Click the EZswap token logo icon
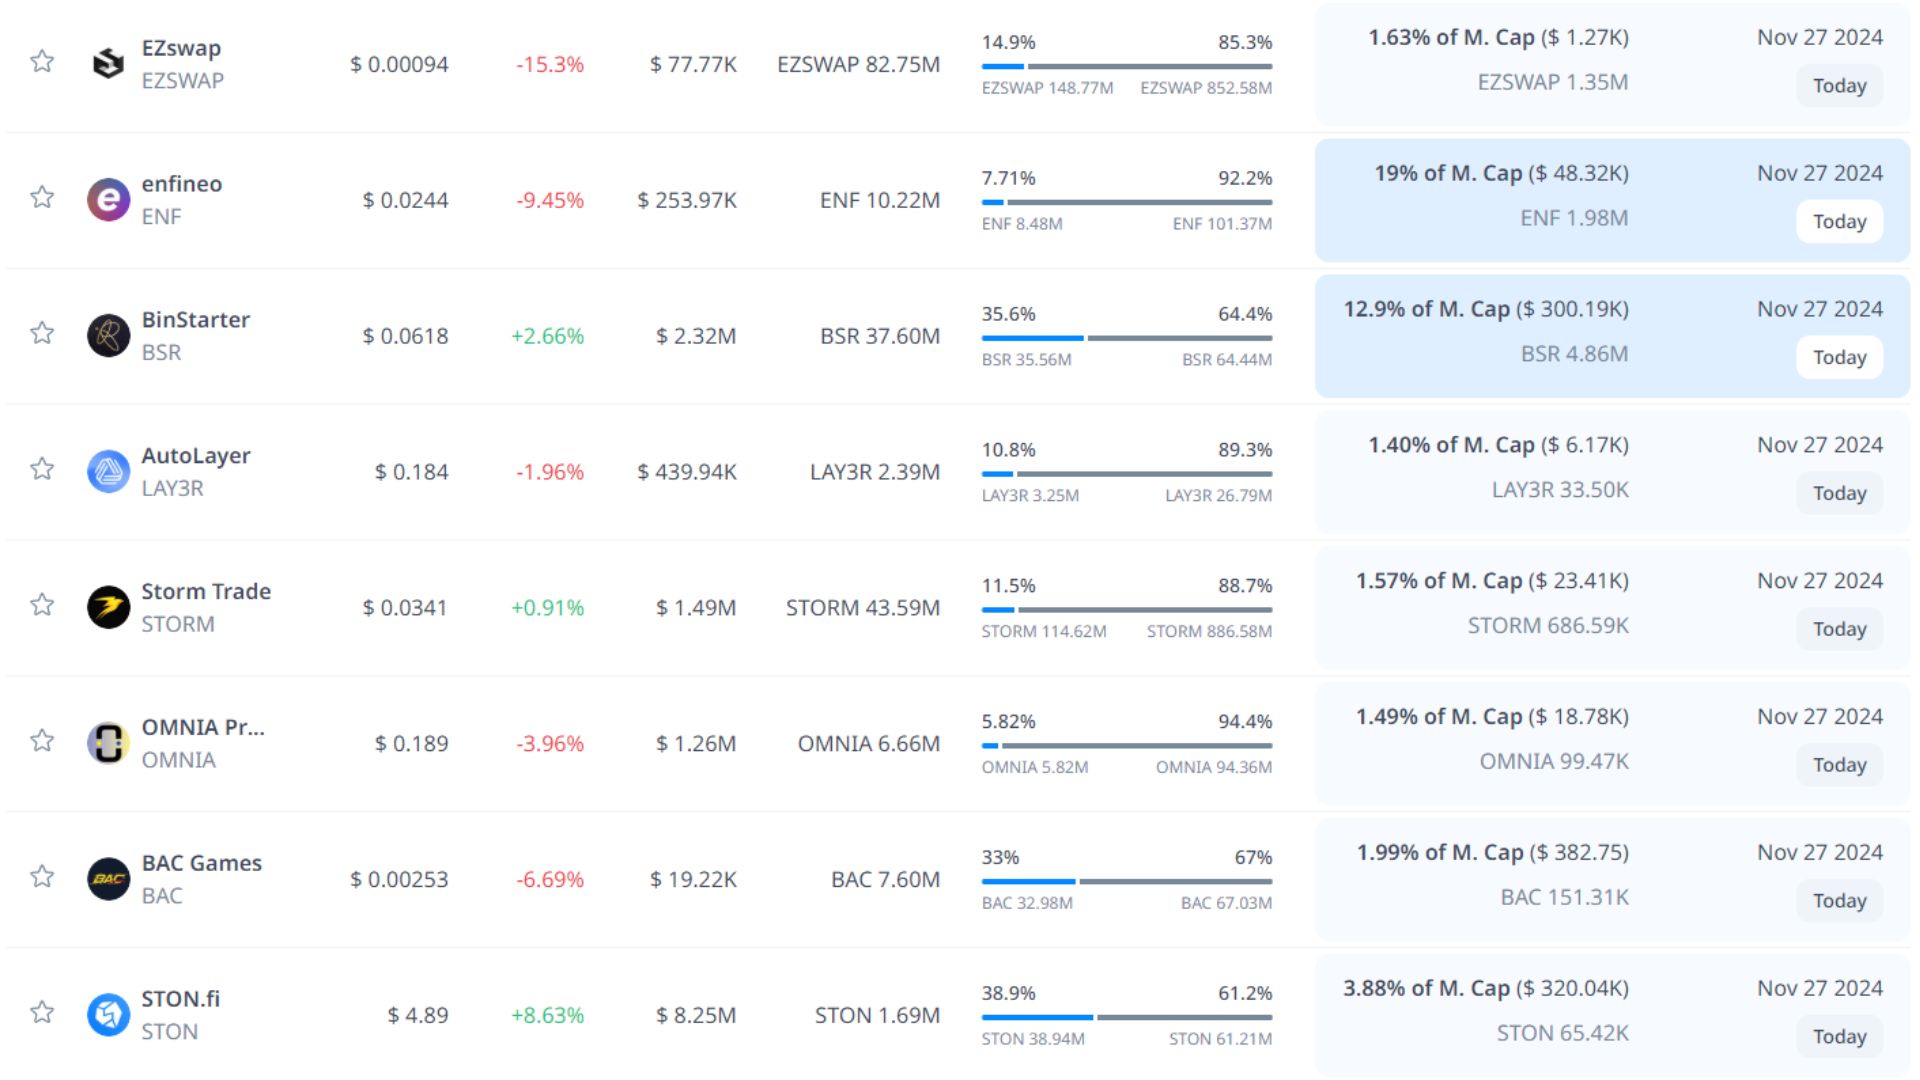1920x1080 pixels. tap(108, 64)
